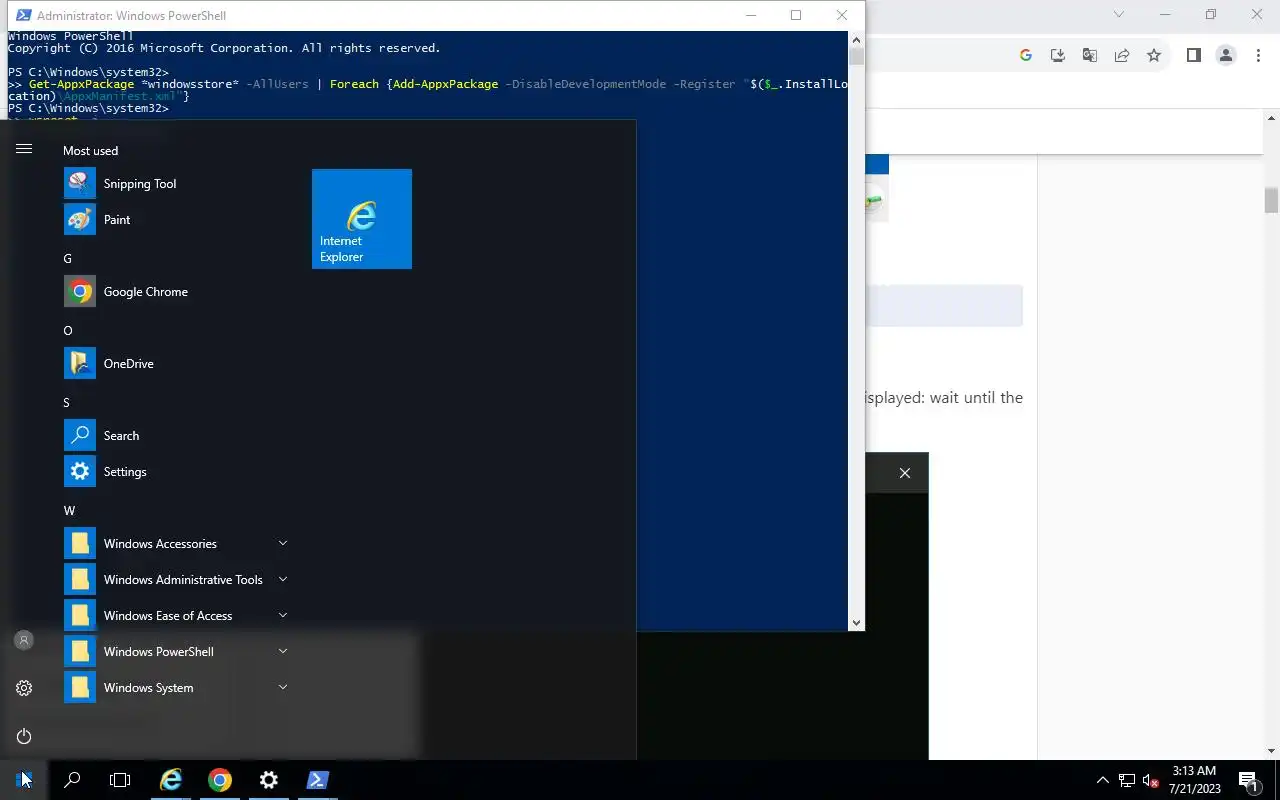The image size is (1280, 800).
Task: Click Chrome page vertical scrollbar thumb
Action: (x=1271, y=200)
